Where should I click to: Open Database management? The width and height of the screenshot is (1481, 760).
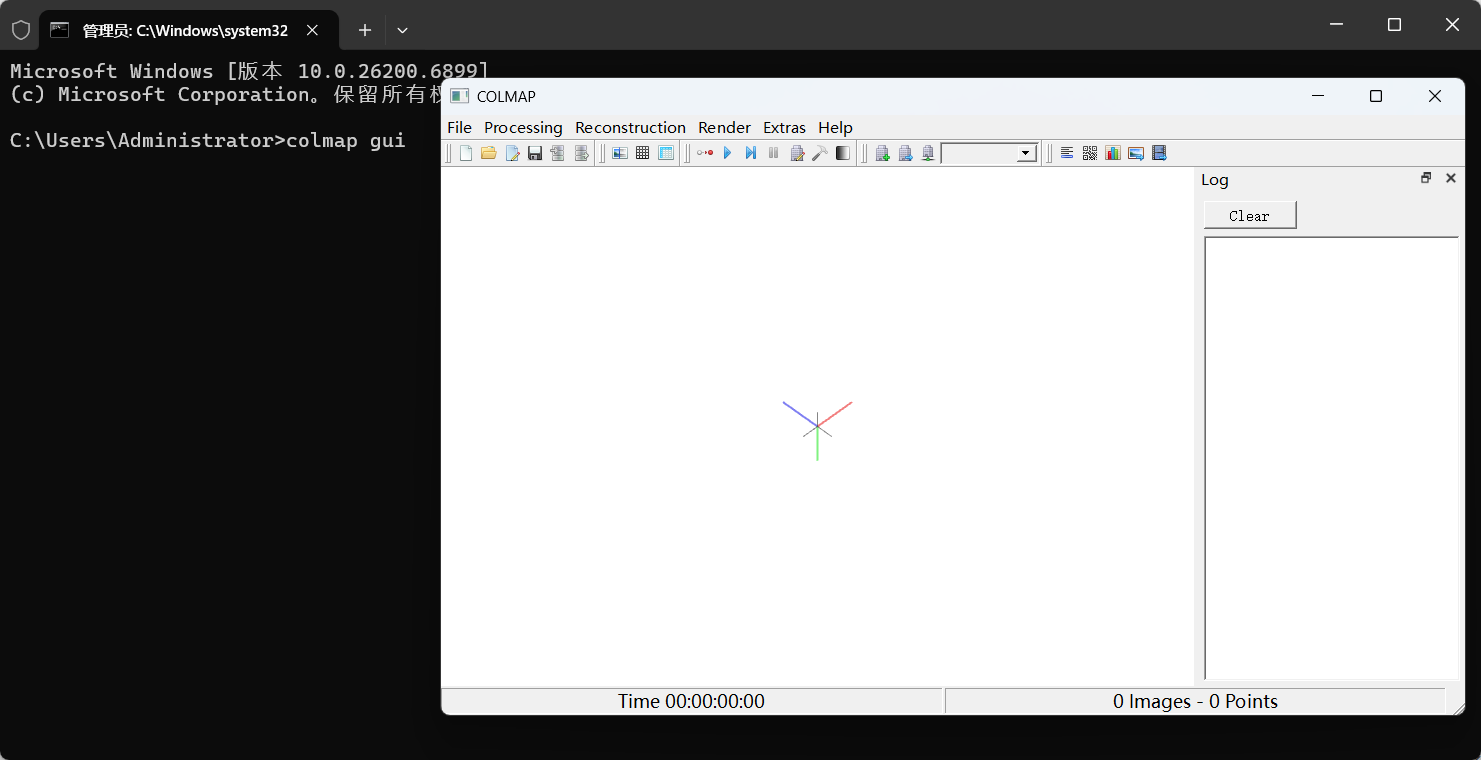pyautogui.click(x=665, y=152)
